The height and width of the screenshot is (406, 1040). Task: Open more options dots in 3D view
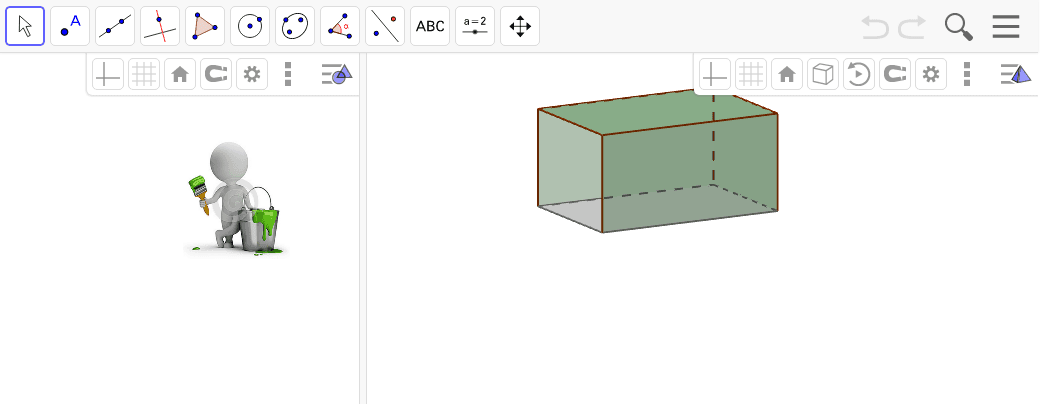[967, 74]
